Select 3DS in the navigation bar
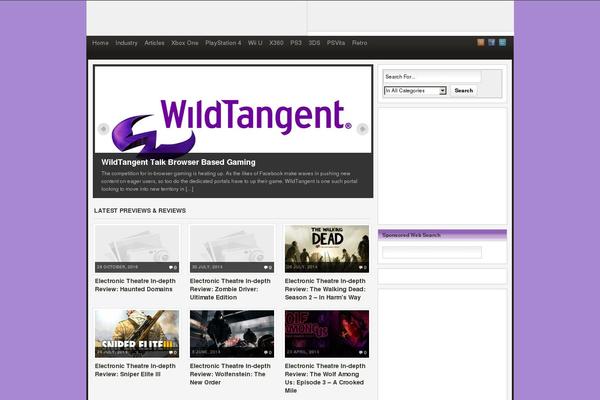Image resolution: width=600 pixels, height=400 pixels. (x=314, y=43)
